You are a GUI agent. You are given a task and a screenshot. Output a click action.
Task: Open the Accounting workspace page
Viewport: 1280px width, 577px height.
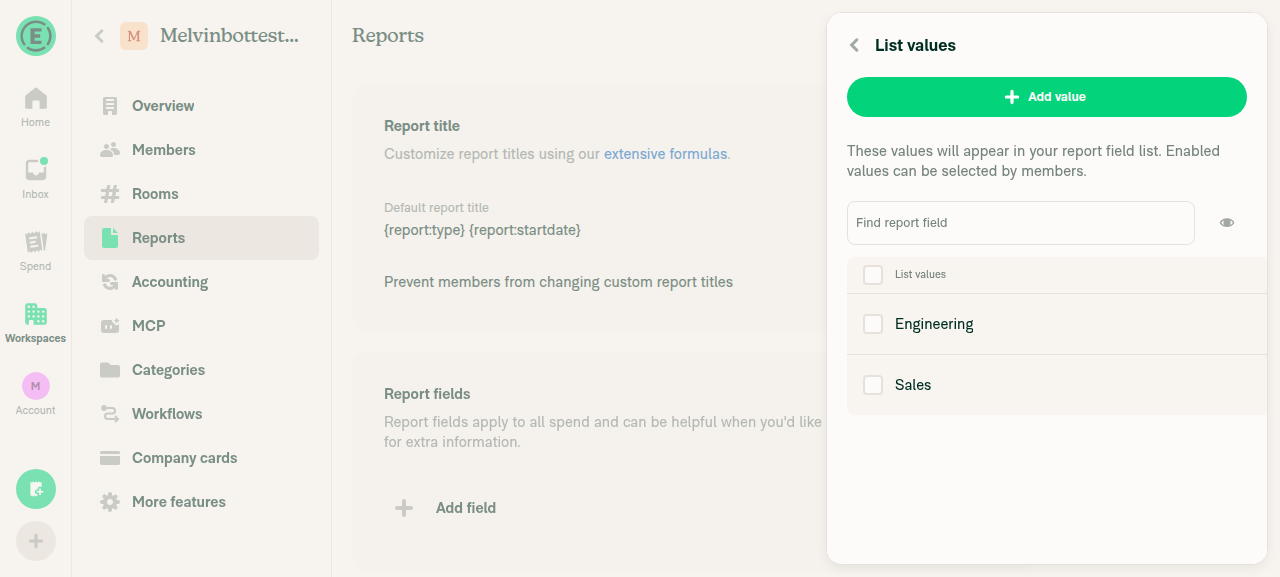(201, 282)
